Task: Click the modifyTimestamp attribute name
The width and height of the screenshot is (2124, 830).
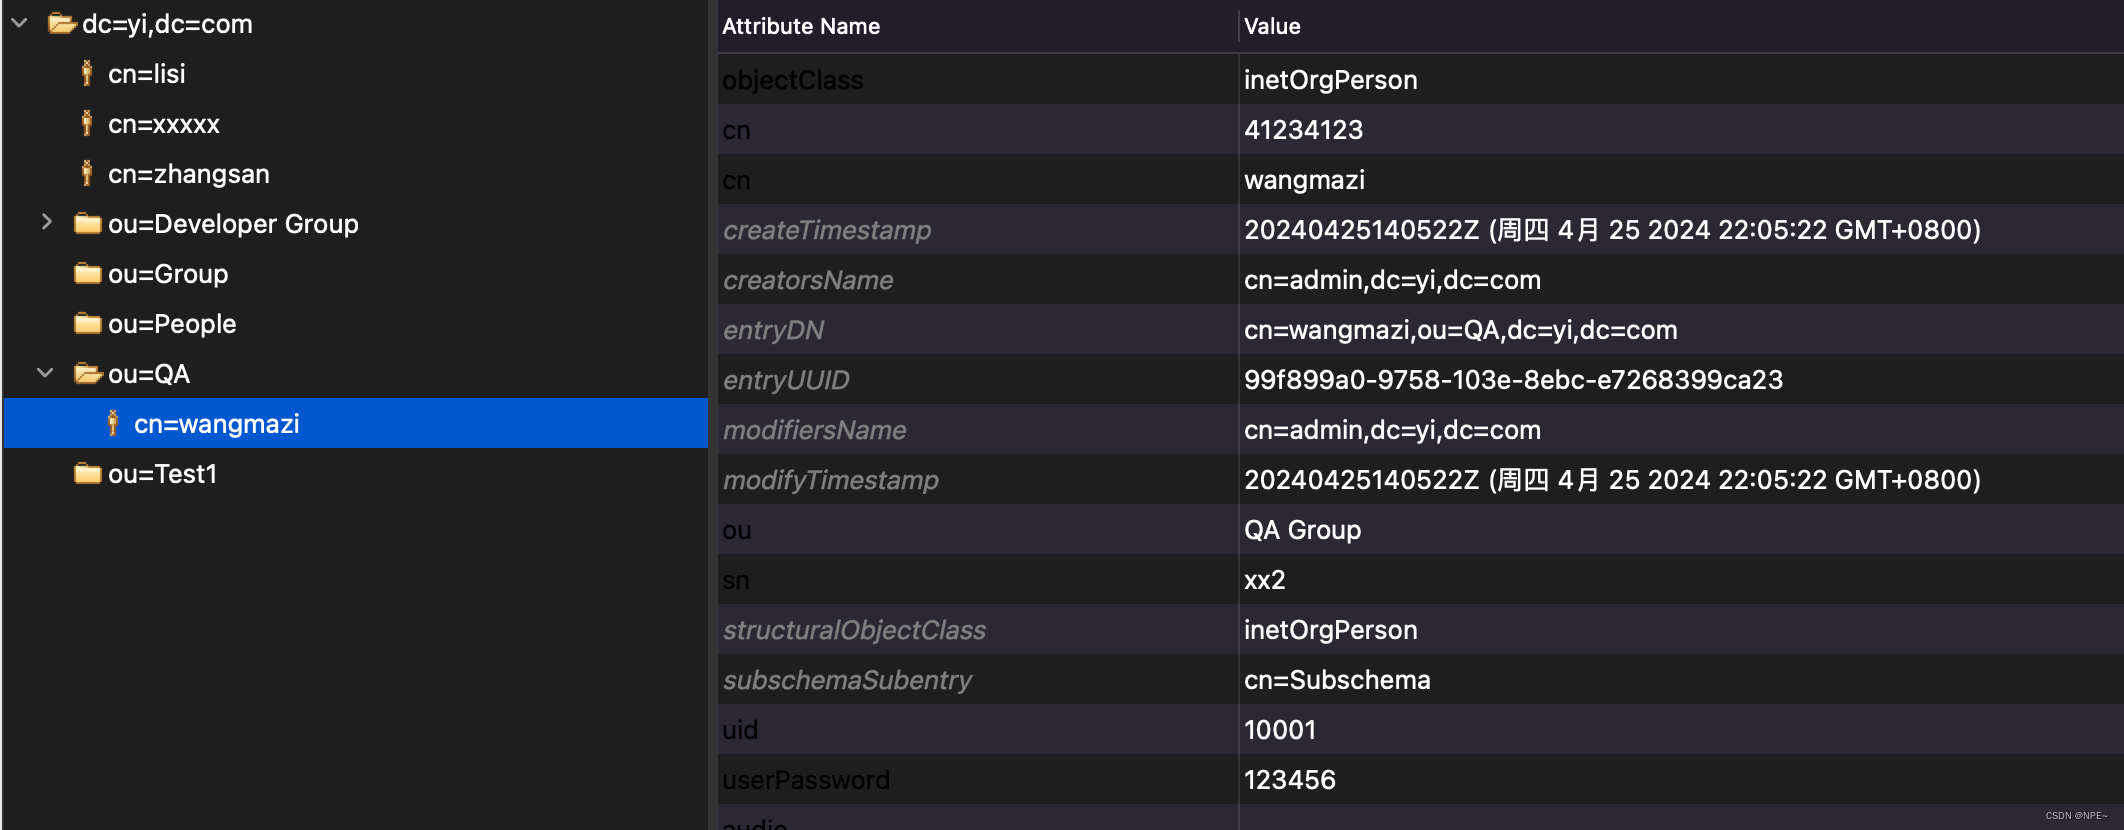Action: click(831, 480)
